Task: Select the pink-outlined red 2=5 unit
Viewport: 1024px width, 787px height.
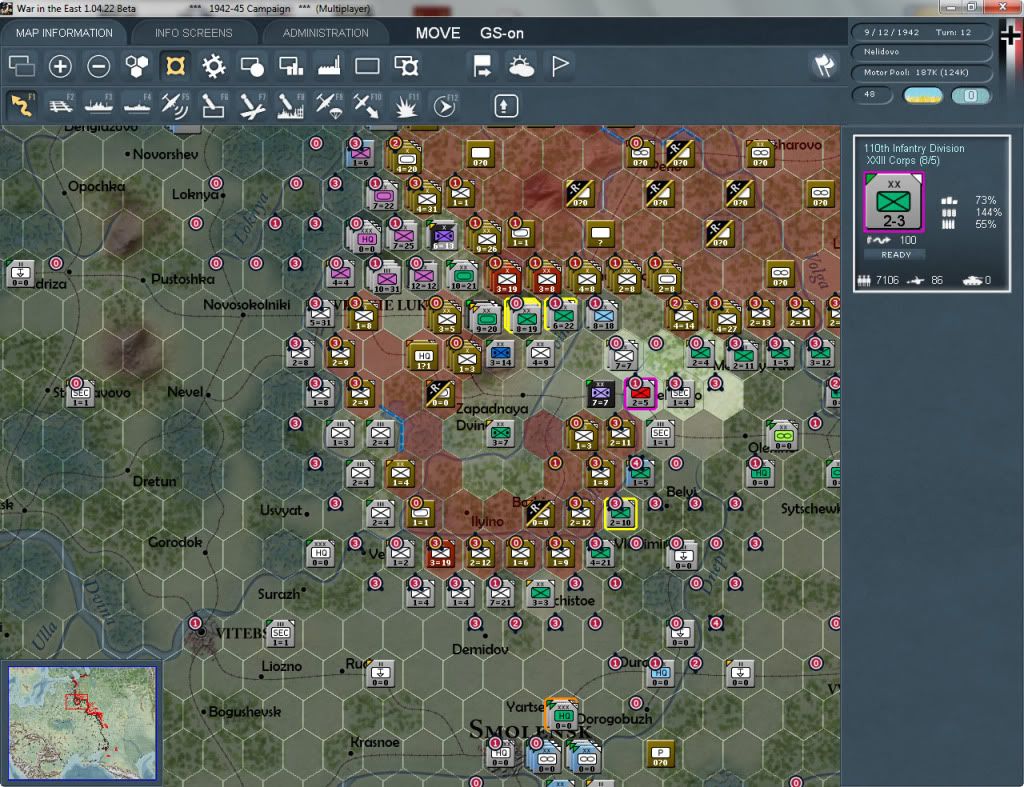Action: pyautogui.click(x=640, y=393)
